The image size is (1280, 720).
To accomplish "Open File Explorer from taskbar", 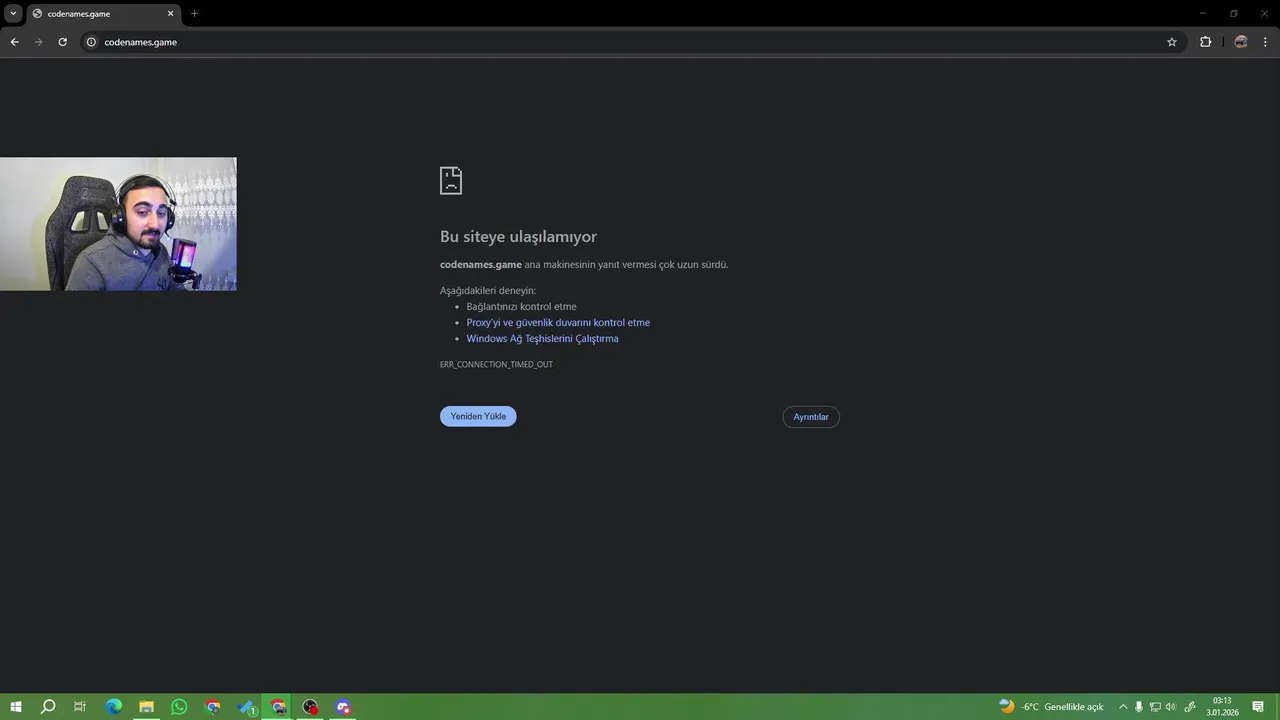I will pos(146,707).
